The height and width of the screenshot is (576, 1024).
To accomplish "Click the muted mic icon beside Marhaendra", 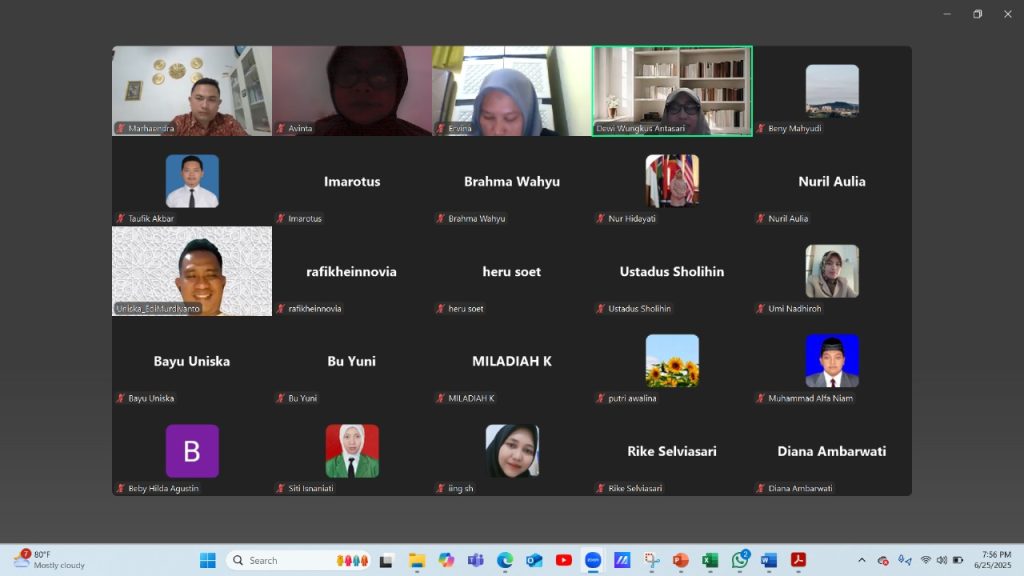I will [121, 128].
